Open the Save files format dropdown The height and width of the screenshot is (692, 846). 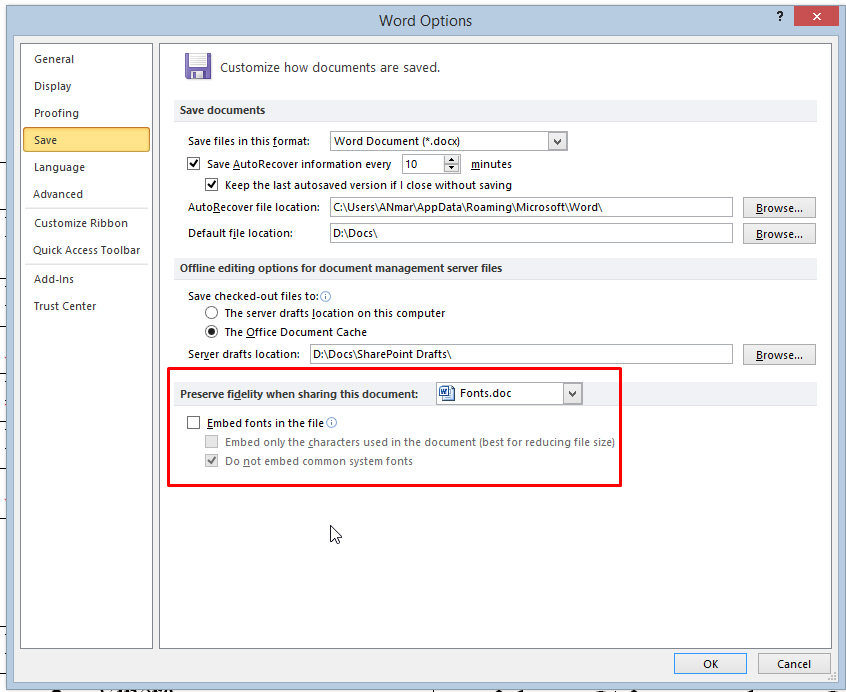[x=558, y=142]
